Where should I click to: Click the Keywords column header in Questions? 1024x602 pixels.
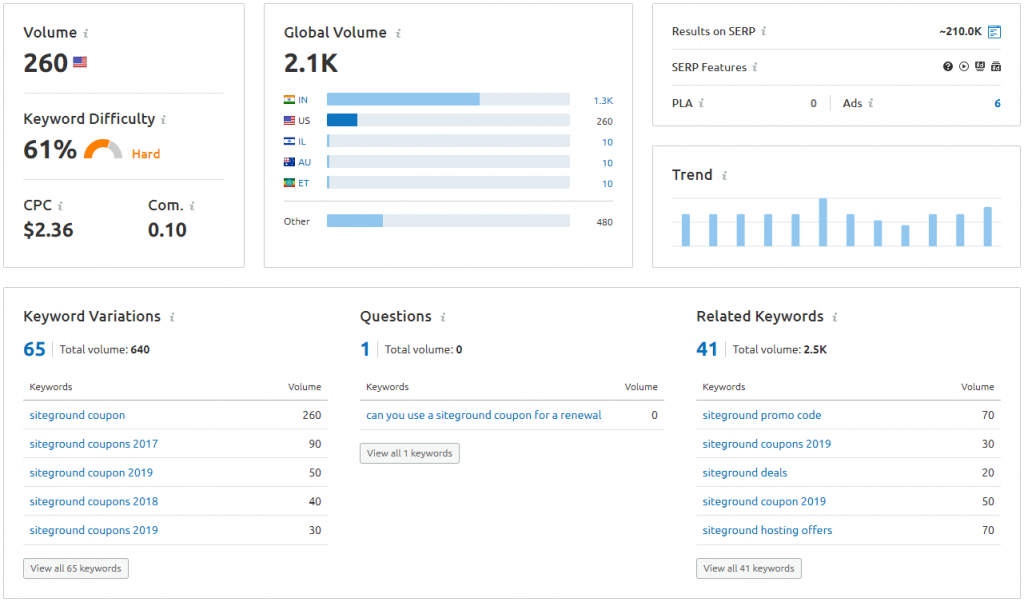click(387, 387)
